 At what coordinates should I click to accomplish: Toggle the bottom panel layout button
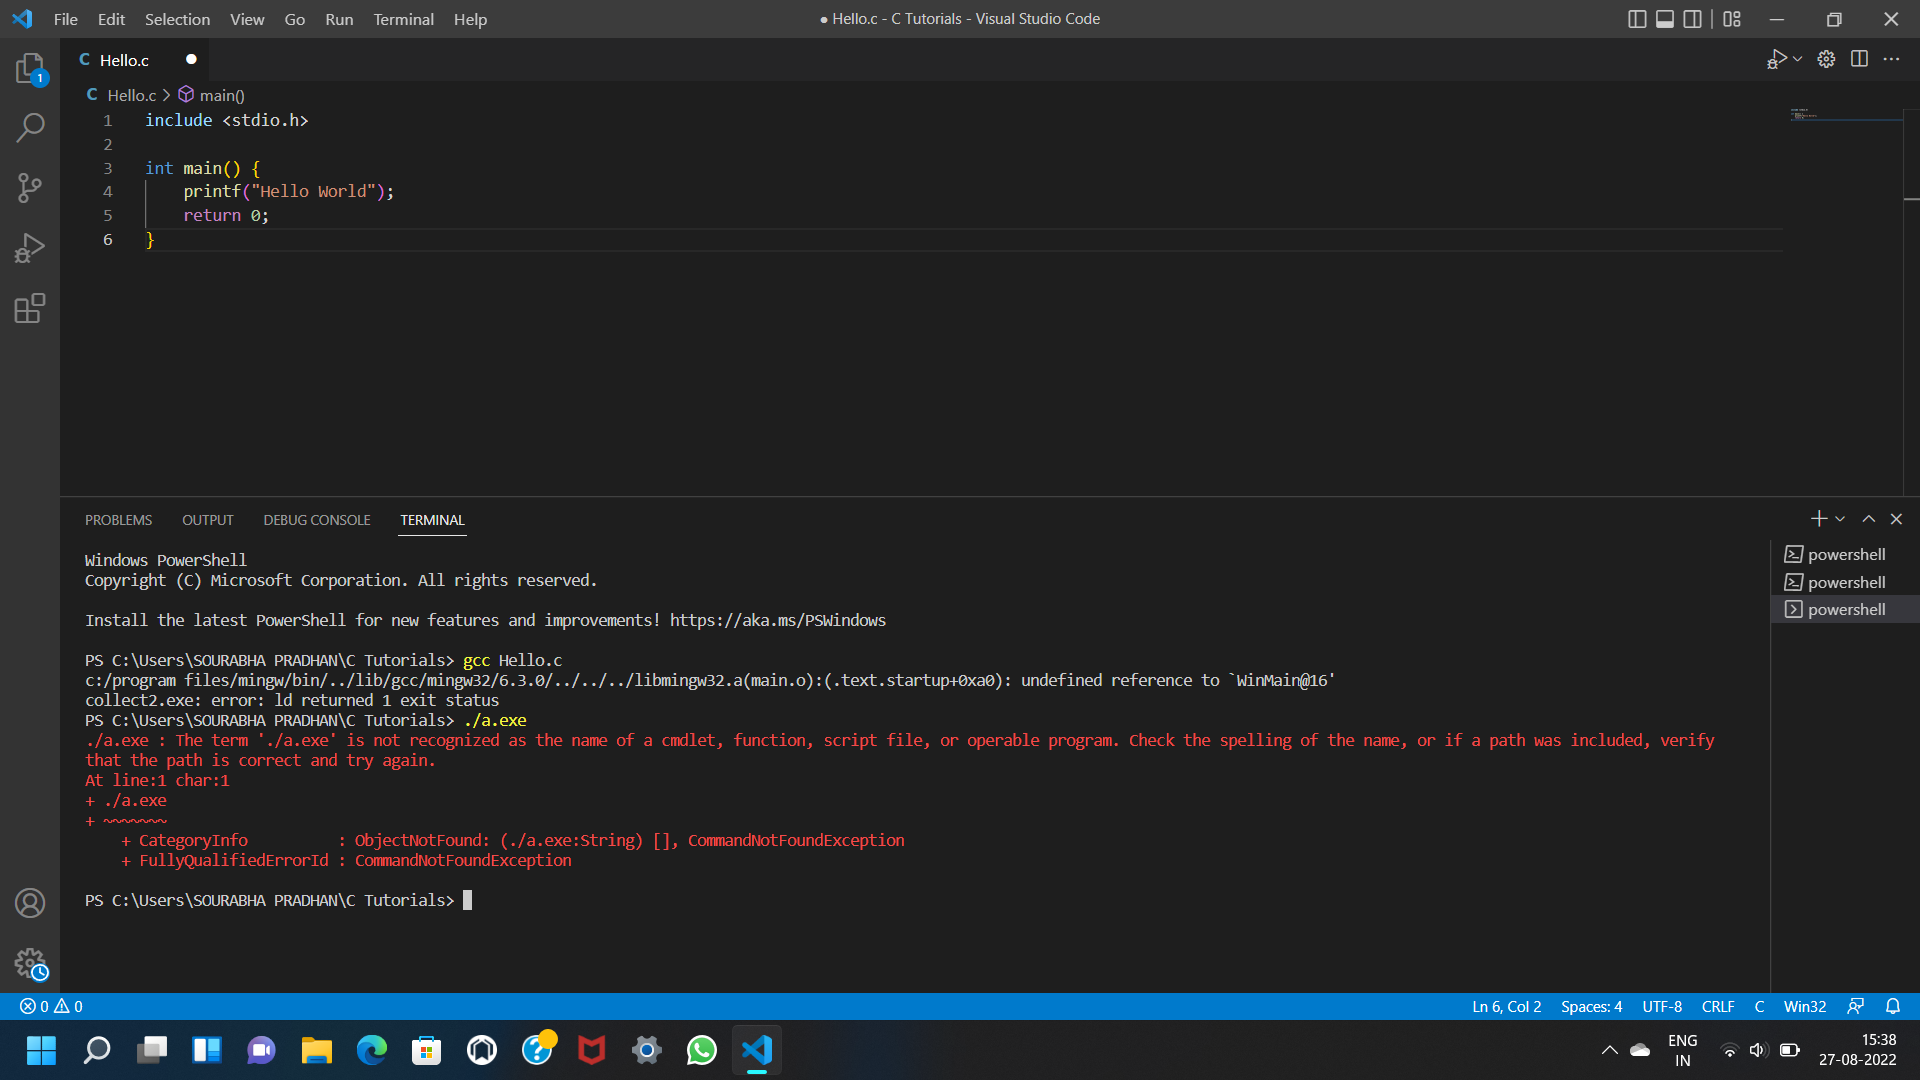click(1665, 19)
